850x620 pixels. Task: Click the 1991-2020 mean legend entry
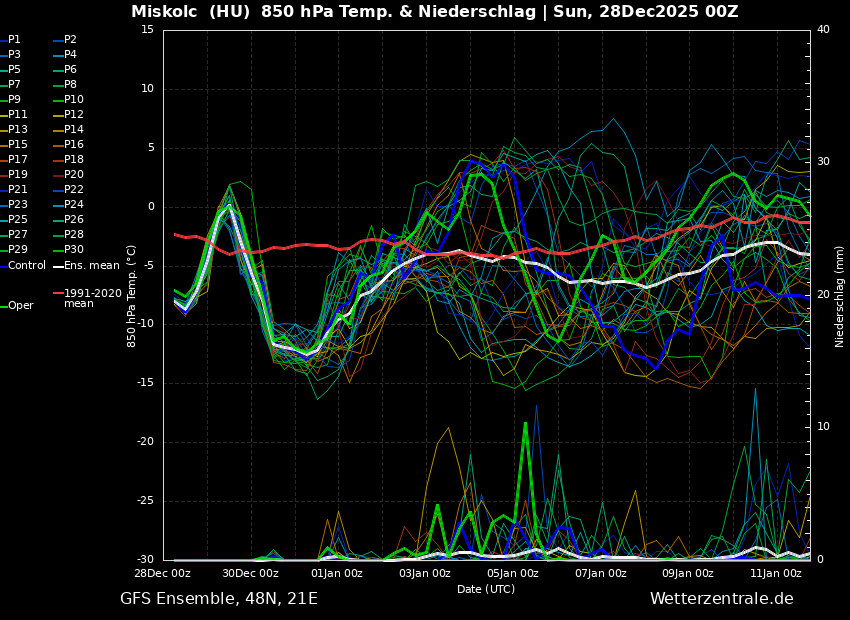92,298
